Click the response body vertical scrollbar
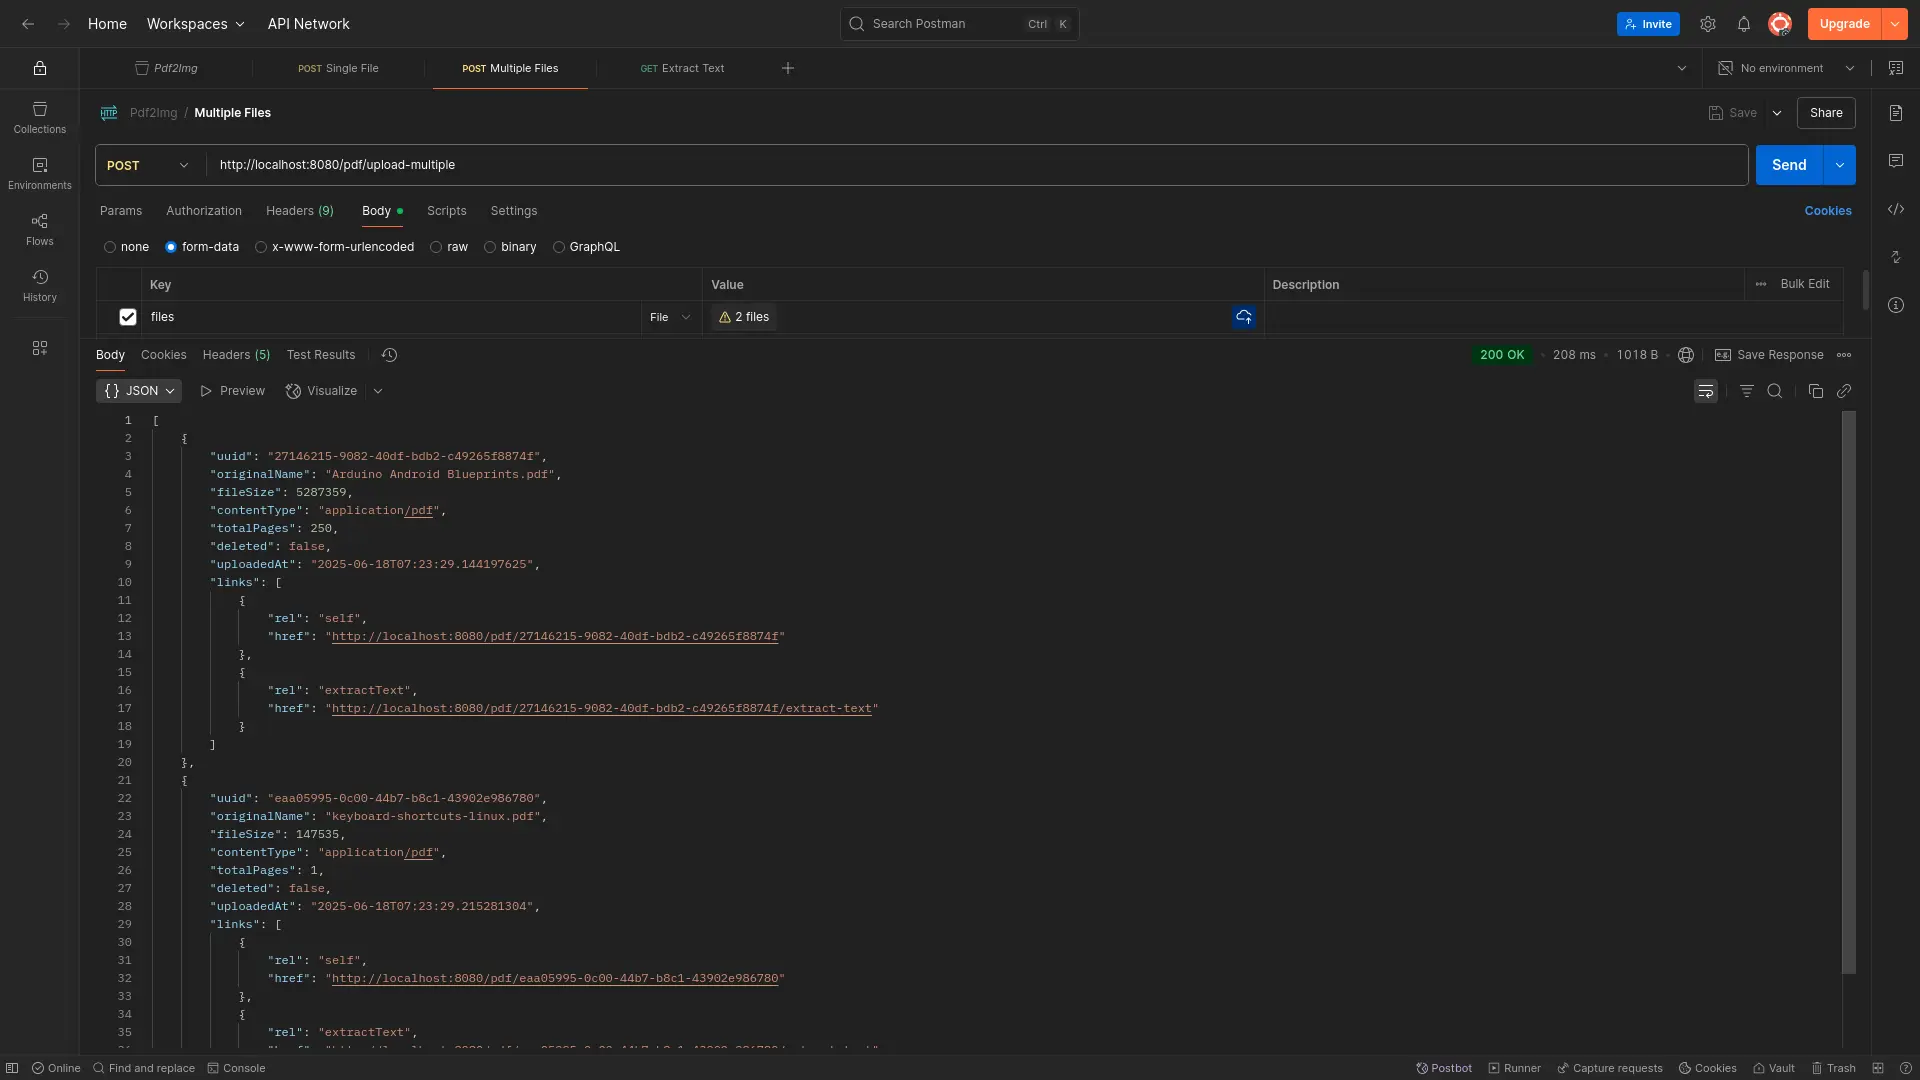The width and height of the screenshot is (1920, 1080). pyautogui.click(x=1849, y=692)
